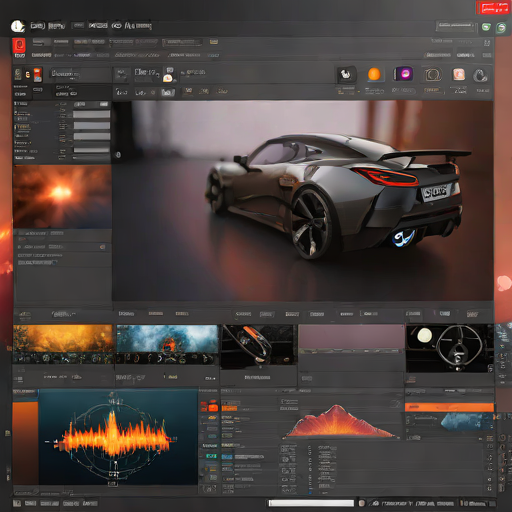Select the lens flare preview thumbnail
Viewport: 512px width, 512px height.
(x=62, y=197)
